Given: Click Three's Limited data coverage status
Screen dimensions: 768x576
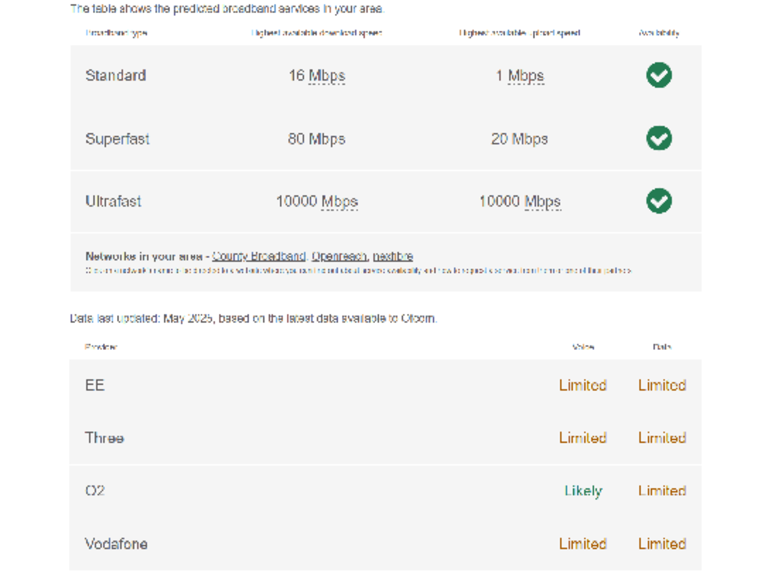Looking at the screenshot, I should [662, 438].
